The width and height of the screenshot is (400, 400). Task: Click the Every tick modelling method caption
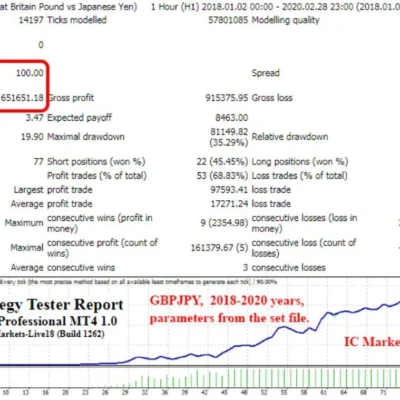coord(139,282)
